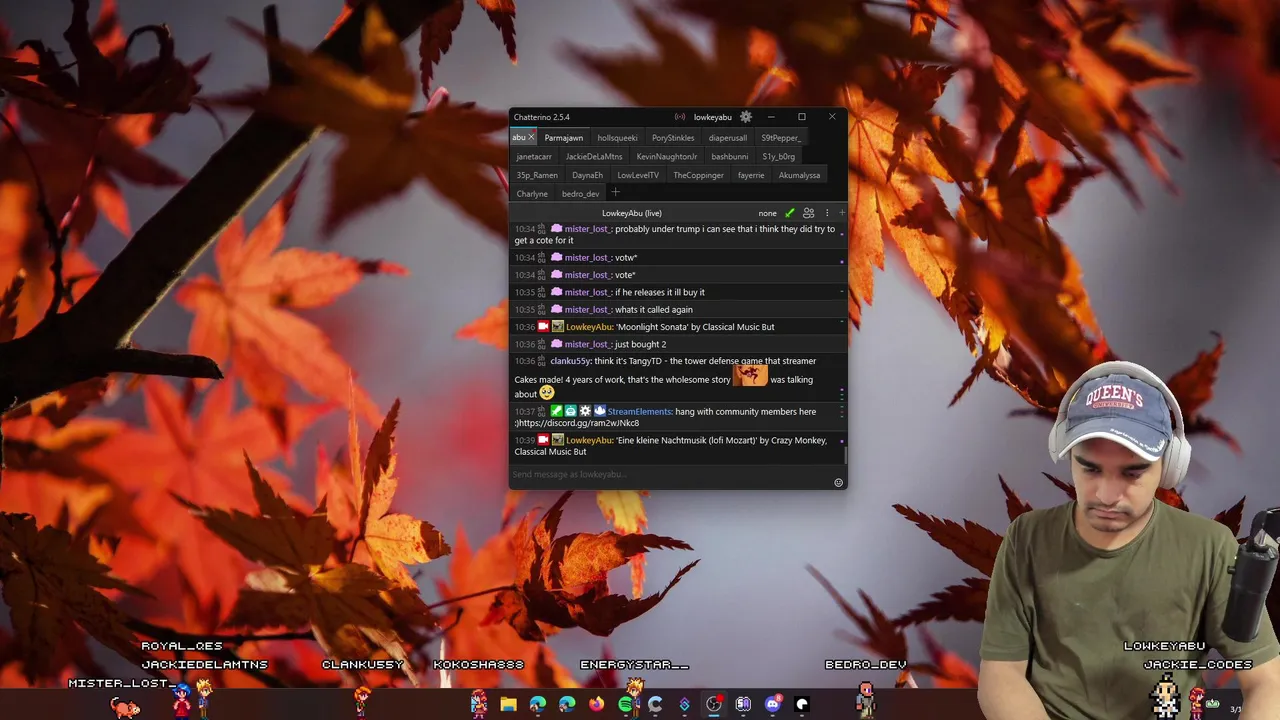Click StreamElements gear badge
The height and width of the screenshot is (720, 1280).
[x=585, y=411]
